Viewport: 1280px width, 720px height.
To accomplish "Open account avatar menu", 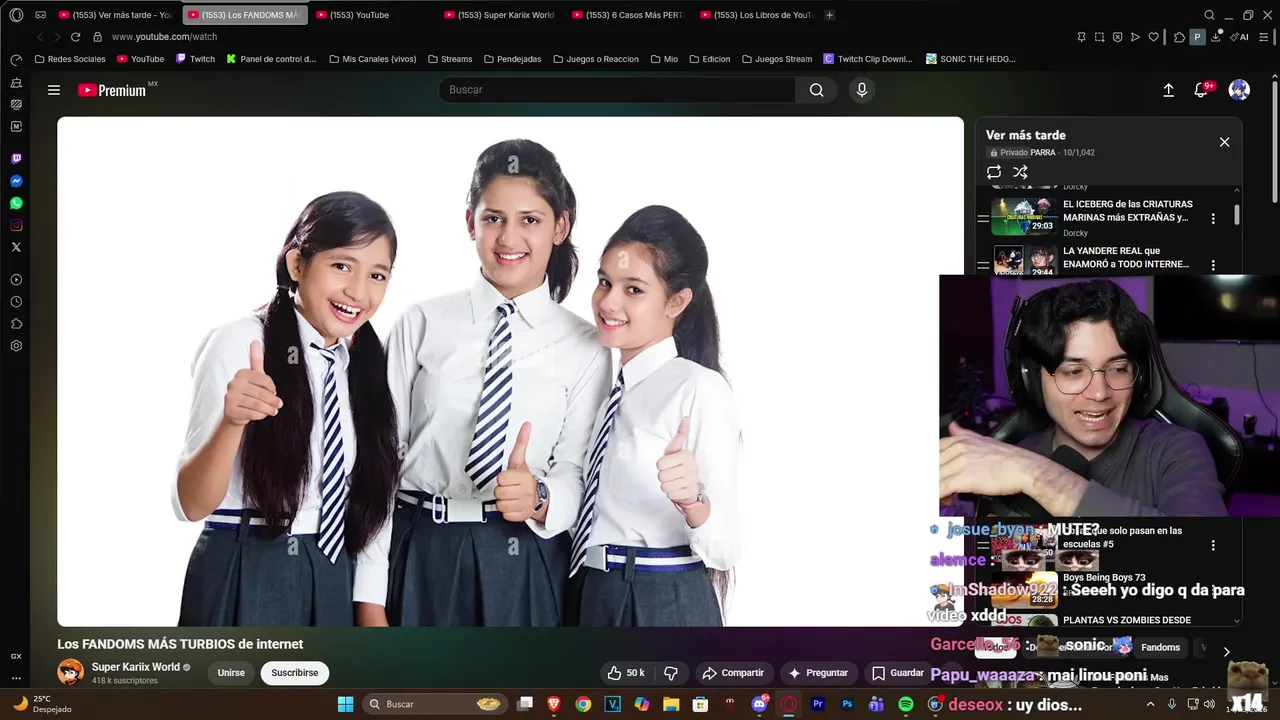I will coord(1239,90).
